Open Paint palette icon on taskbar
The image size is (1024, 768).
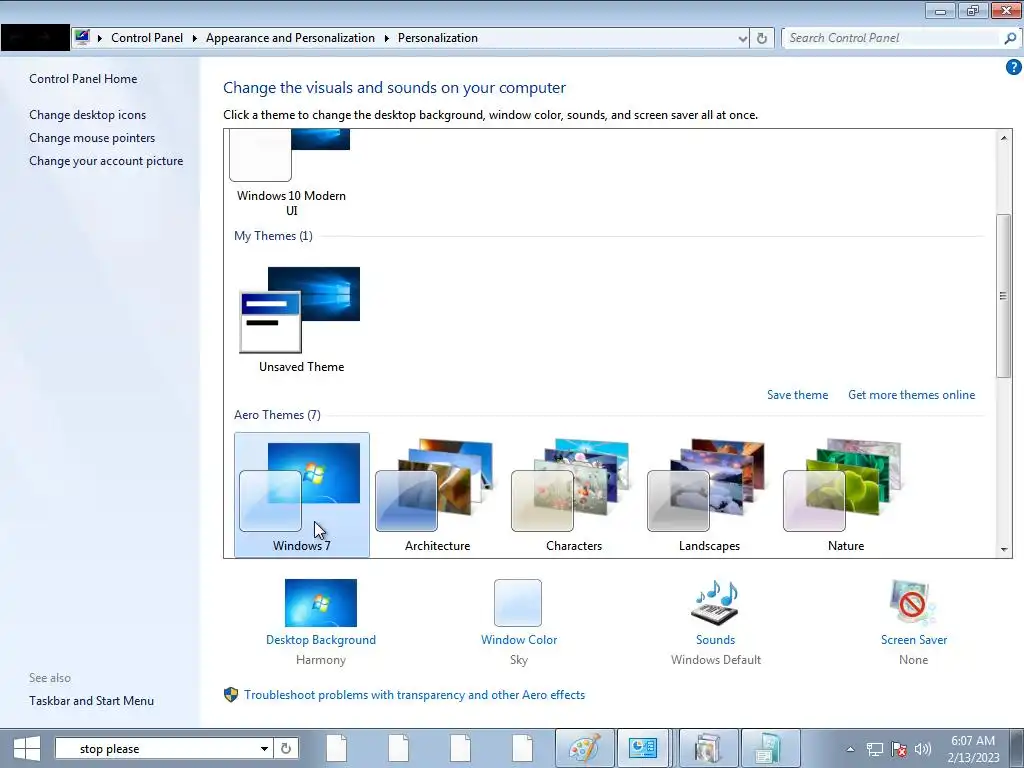(584, 748)
